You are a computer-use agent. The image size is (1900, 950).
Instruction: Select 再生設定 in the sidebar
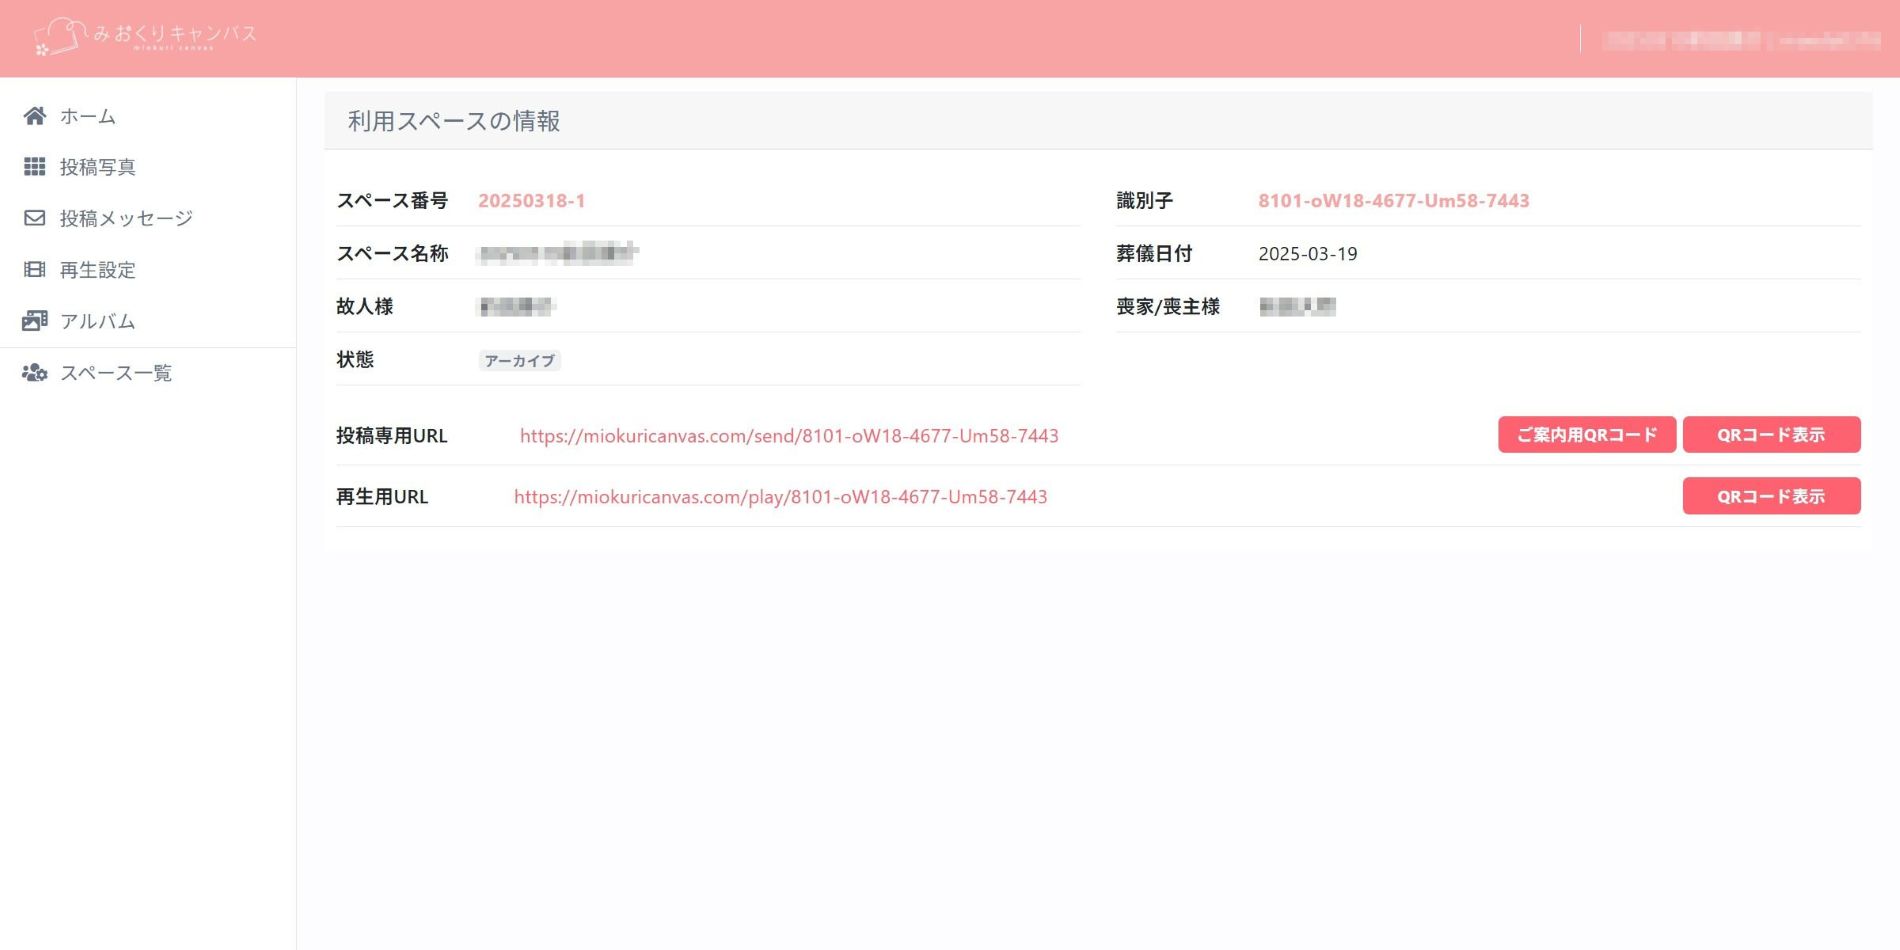tap(98, 270)
